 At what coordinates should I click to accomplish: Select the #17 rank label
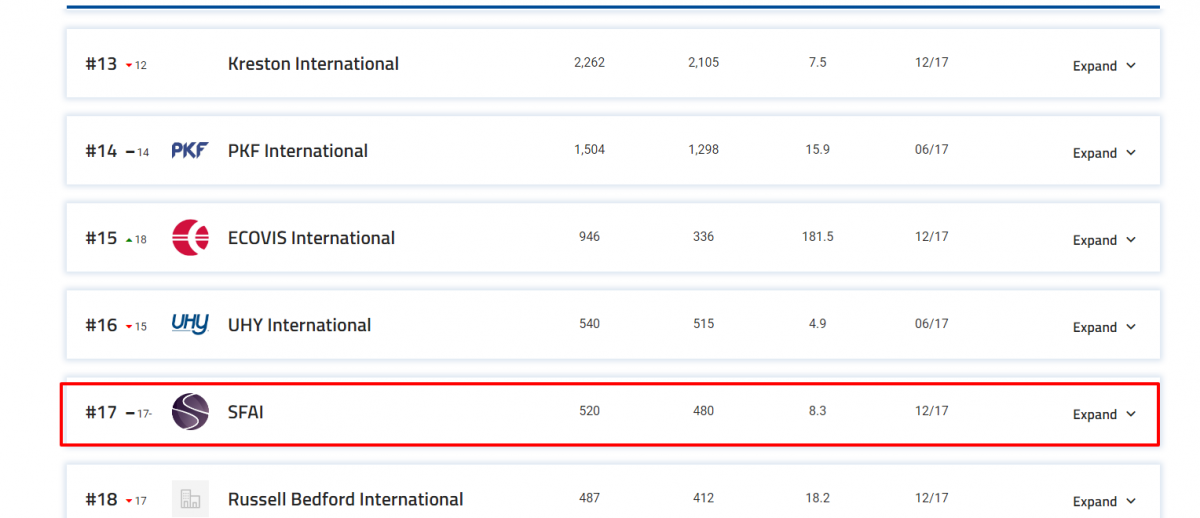point(101,412)
